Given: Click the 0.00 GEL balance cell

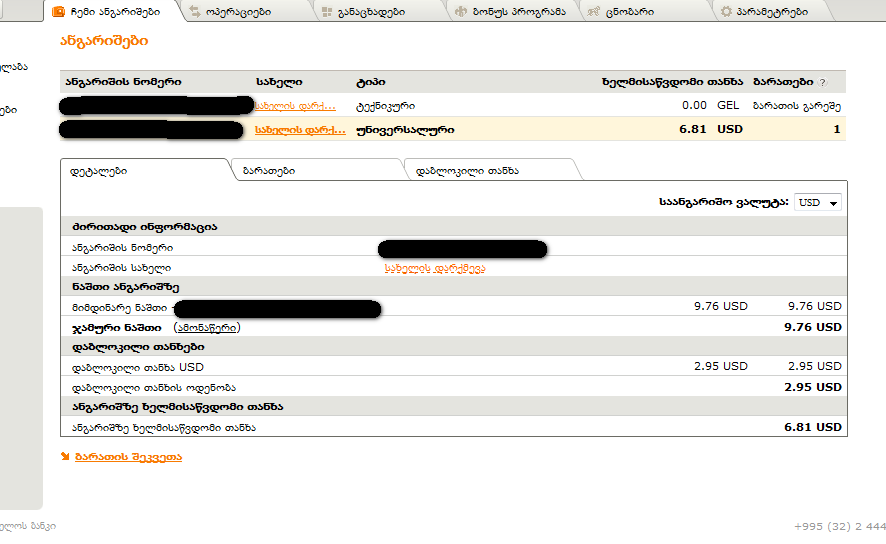Looking at the screenshot, I should [710, 105].
